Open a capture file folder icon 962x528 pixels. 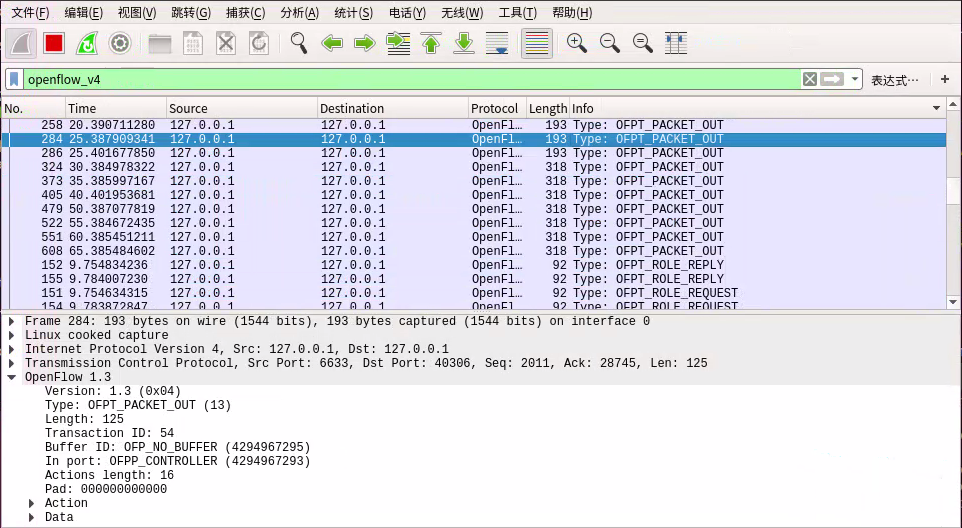(x=160, y=43)
